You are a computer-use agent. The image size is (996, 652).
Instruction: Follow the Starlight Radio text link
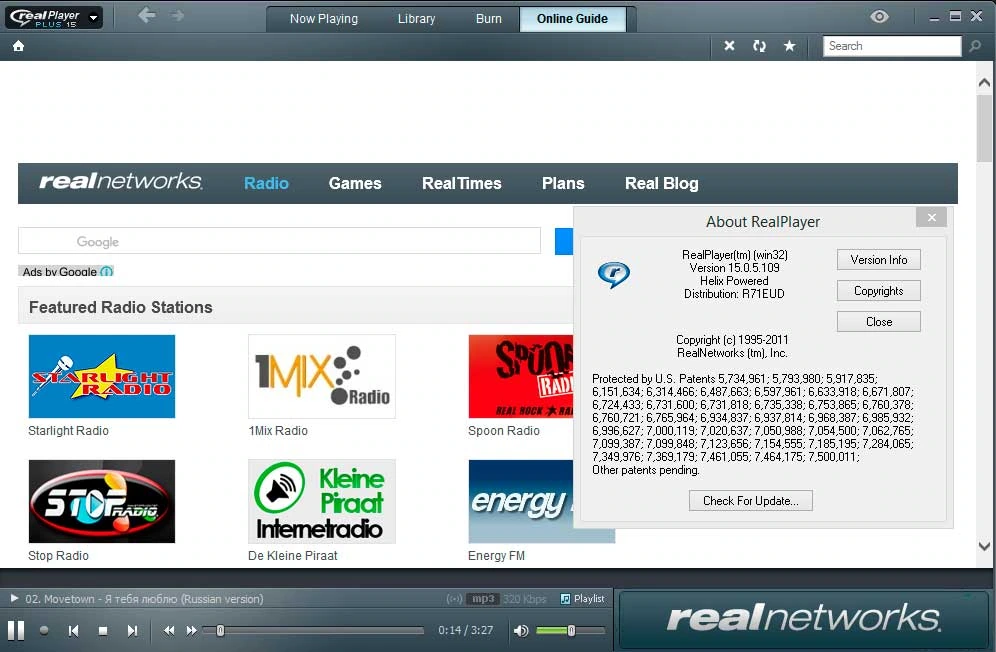[69, 431]
